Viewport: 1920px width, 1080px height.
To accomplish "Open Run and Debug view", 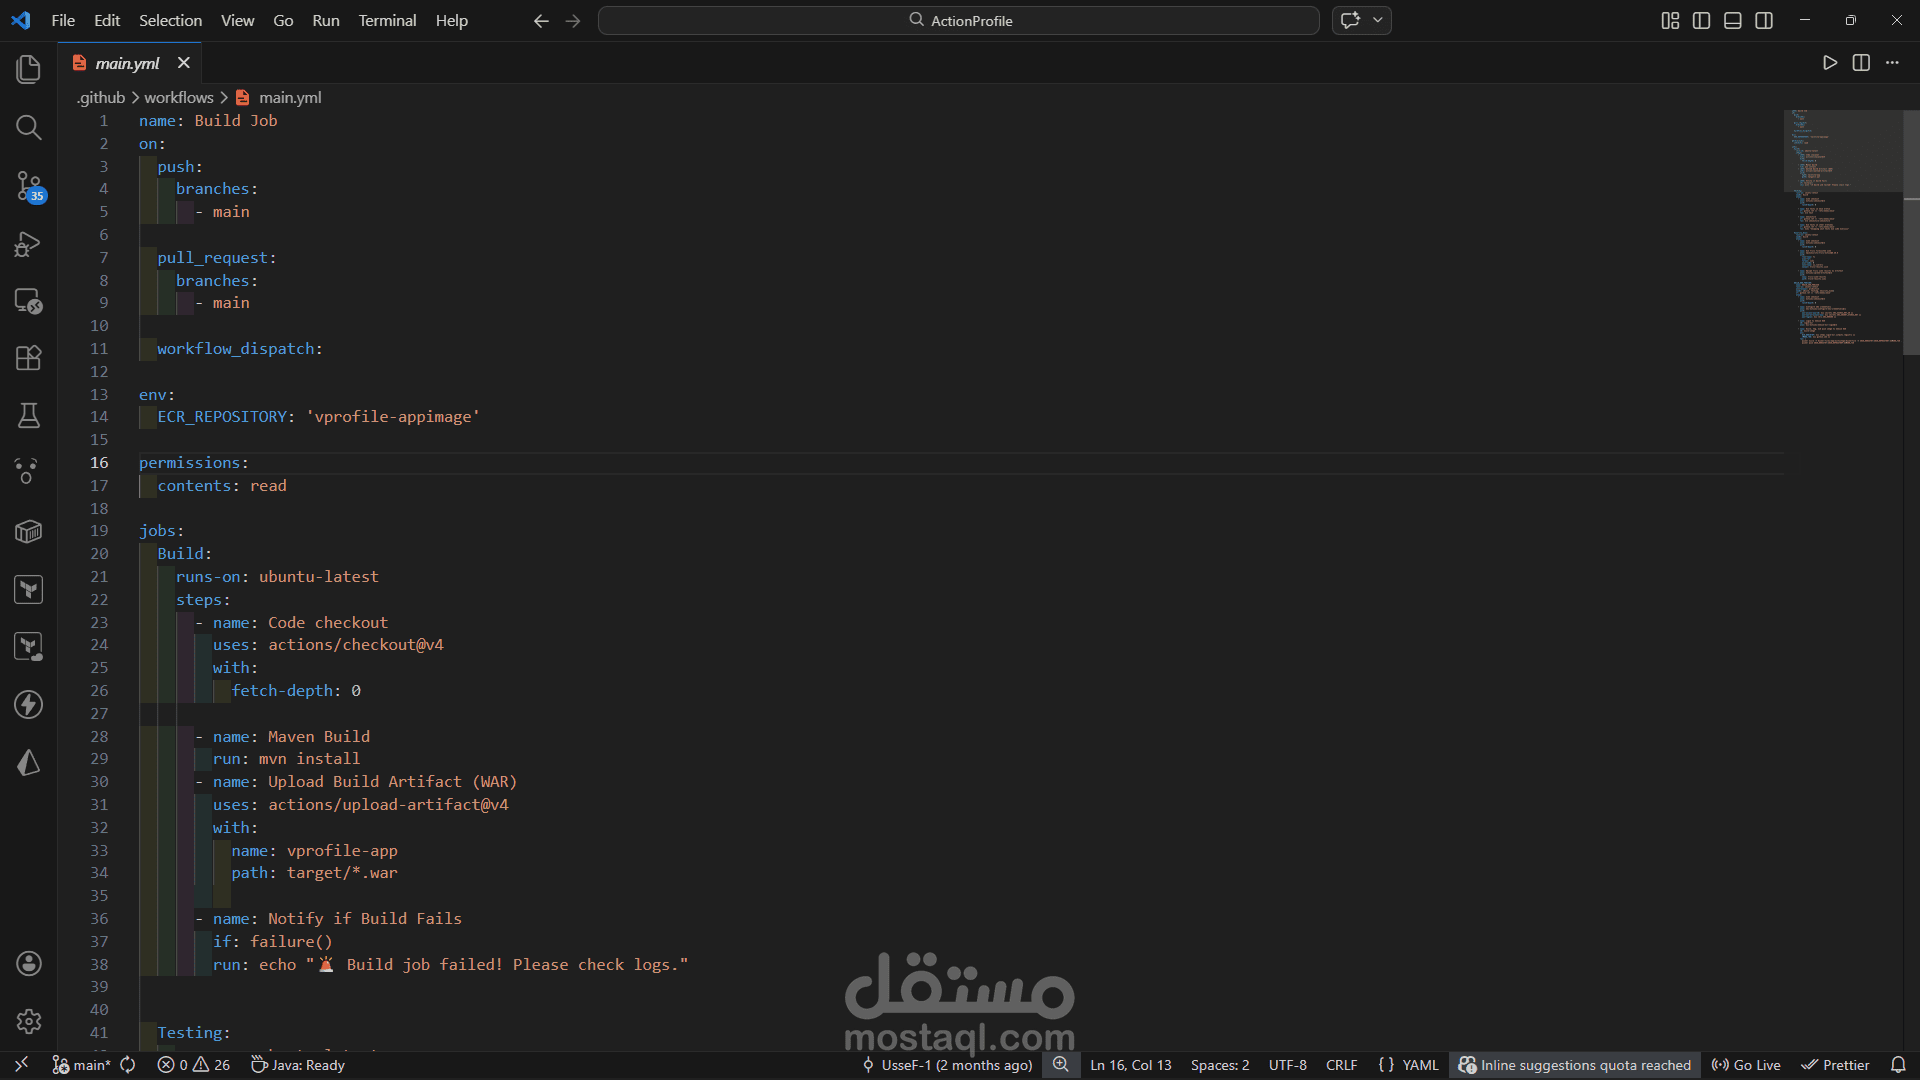I will [x=28, y=243].
